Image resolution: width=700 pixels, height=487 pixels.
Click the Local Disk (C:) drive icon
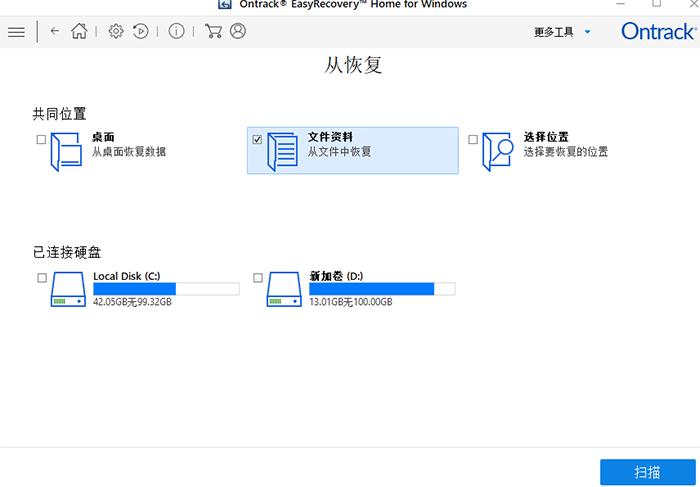tap(68, 289)
